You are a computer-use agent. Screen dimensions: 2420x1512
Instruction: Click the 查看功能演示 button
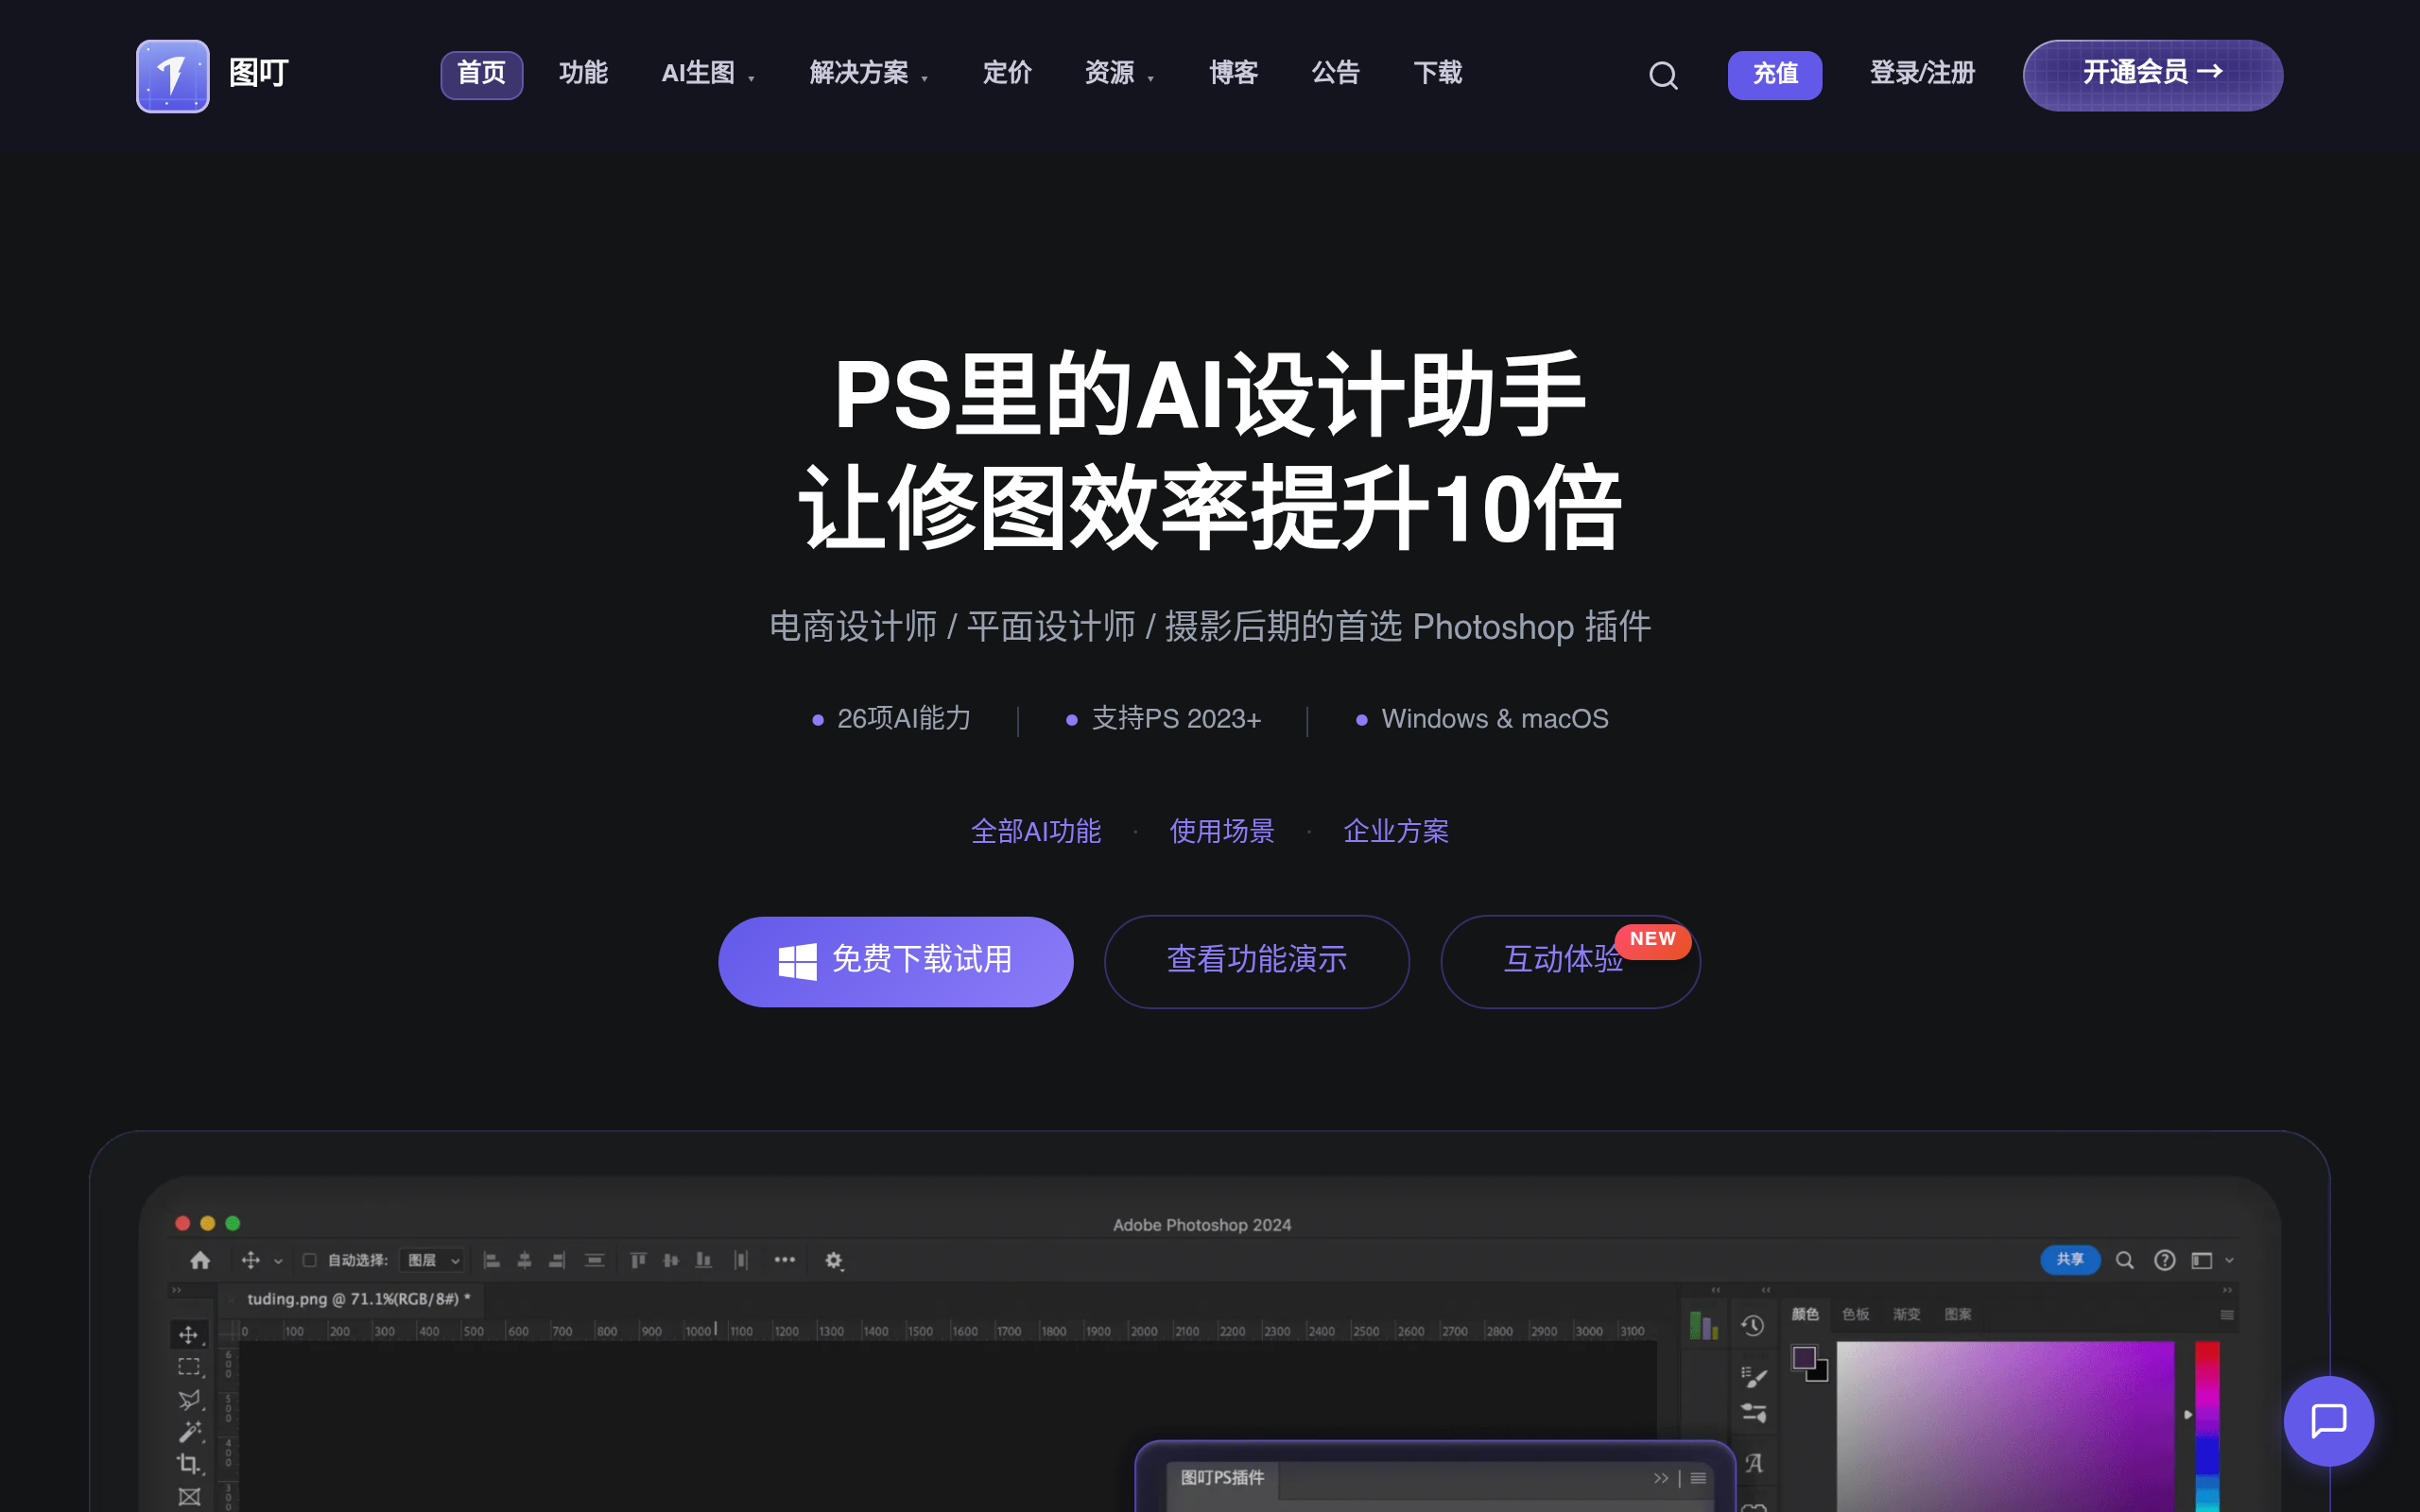(1257, 961)
